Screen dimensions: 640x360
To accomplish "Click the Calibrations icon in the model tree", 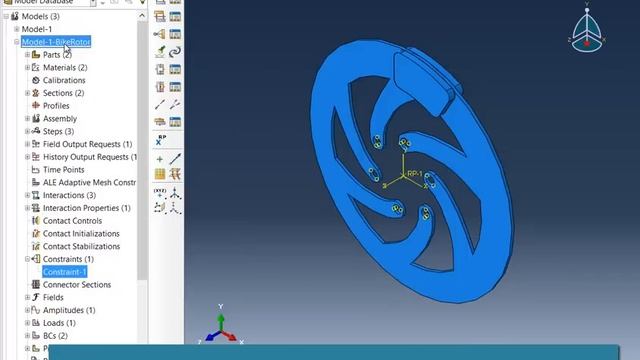I will (36, 80).
